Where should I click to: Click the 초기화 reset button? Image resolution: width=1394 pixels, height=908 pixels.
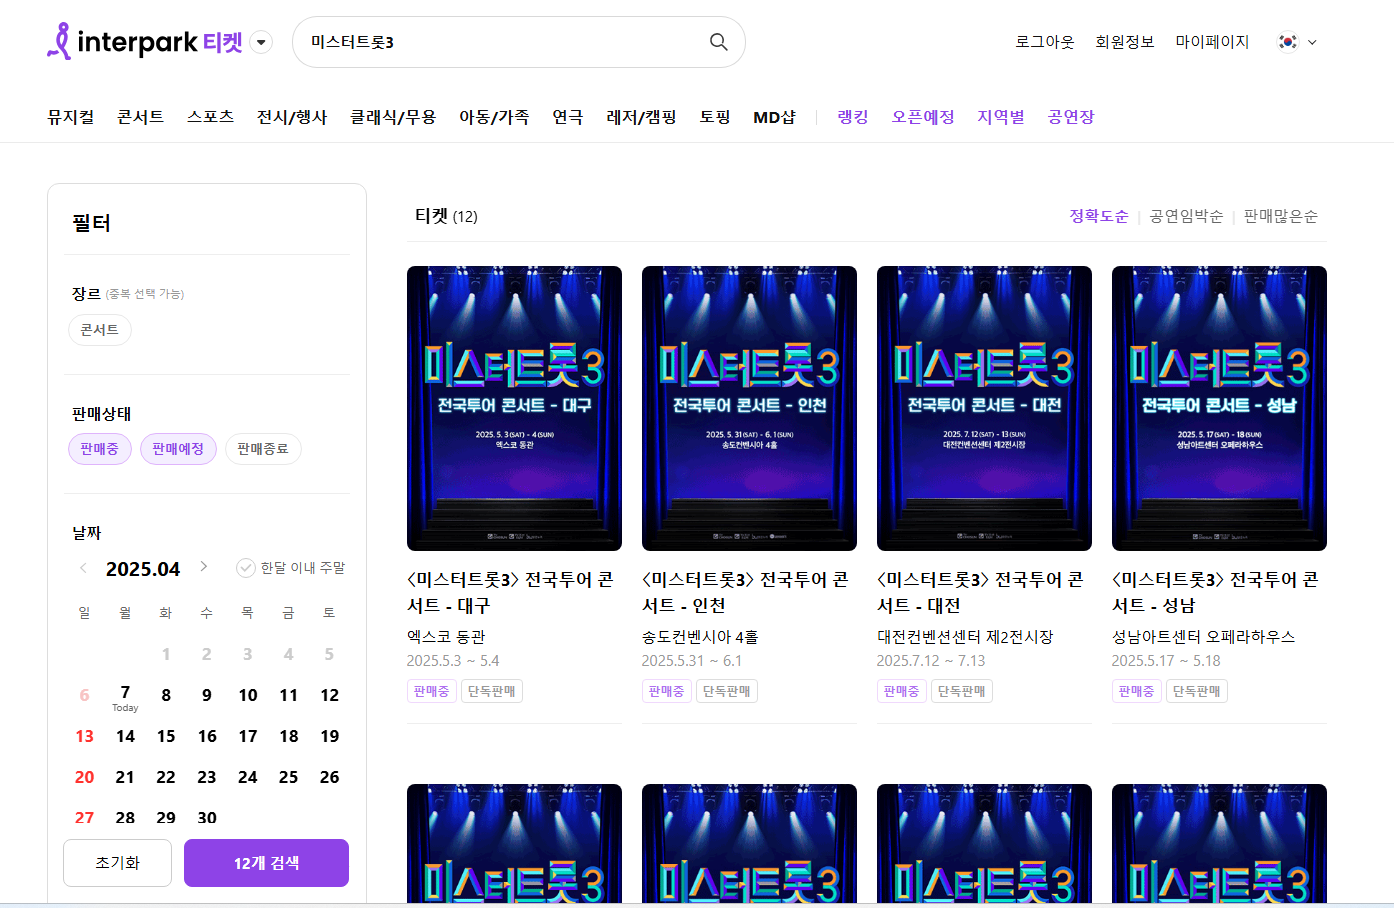pos(117,862)
